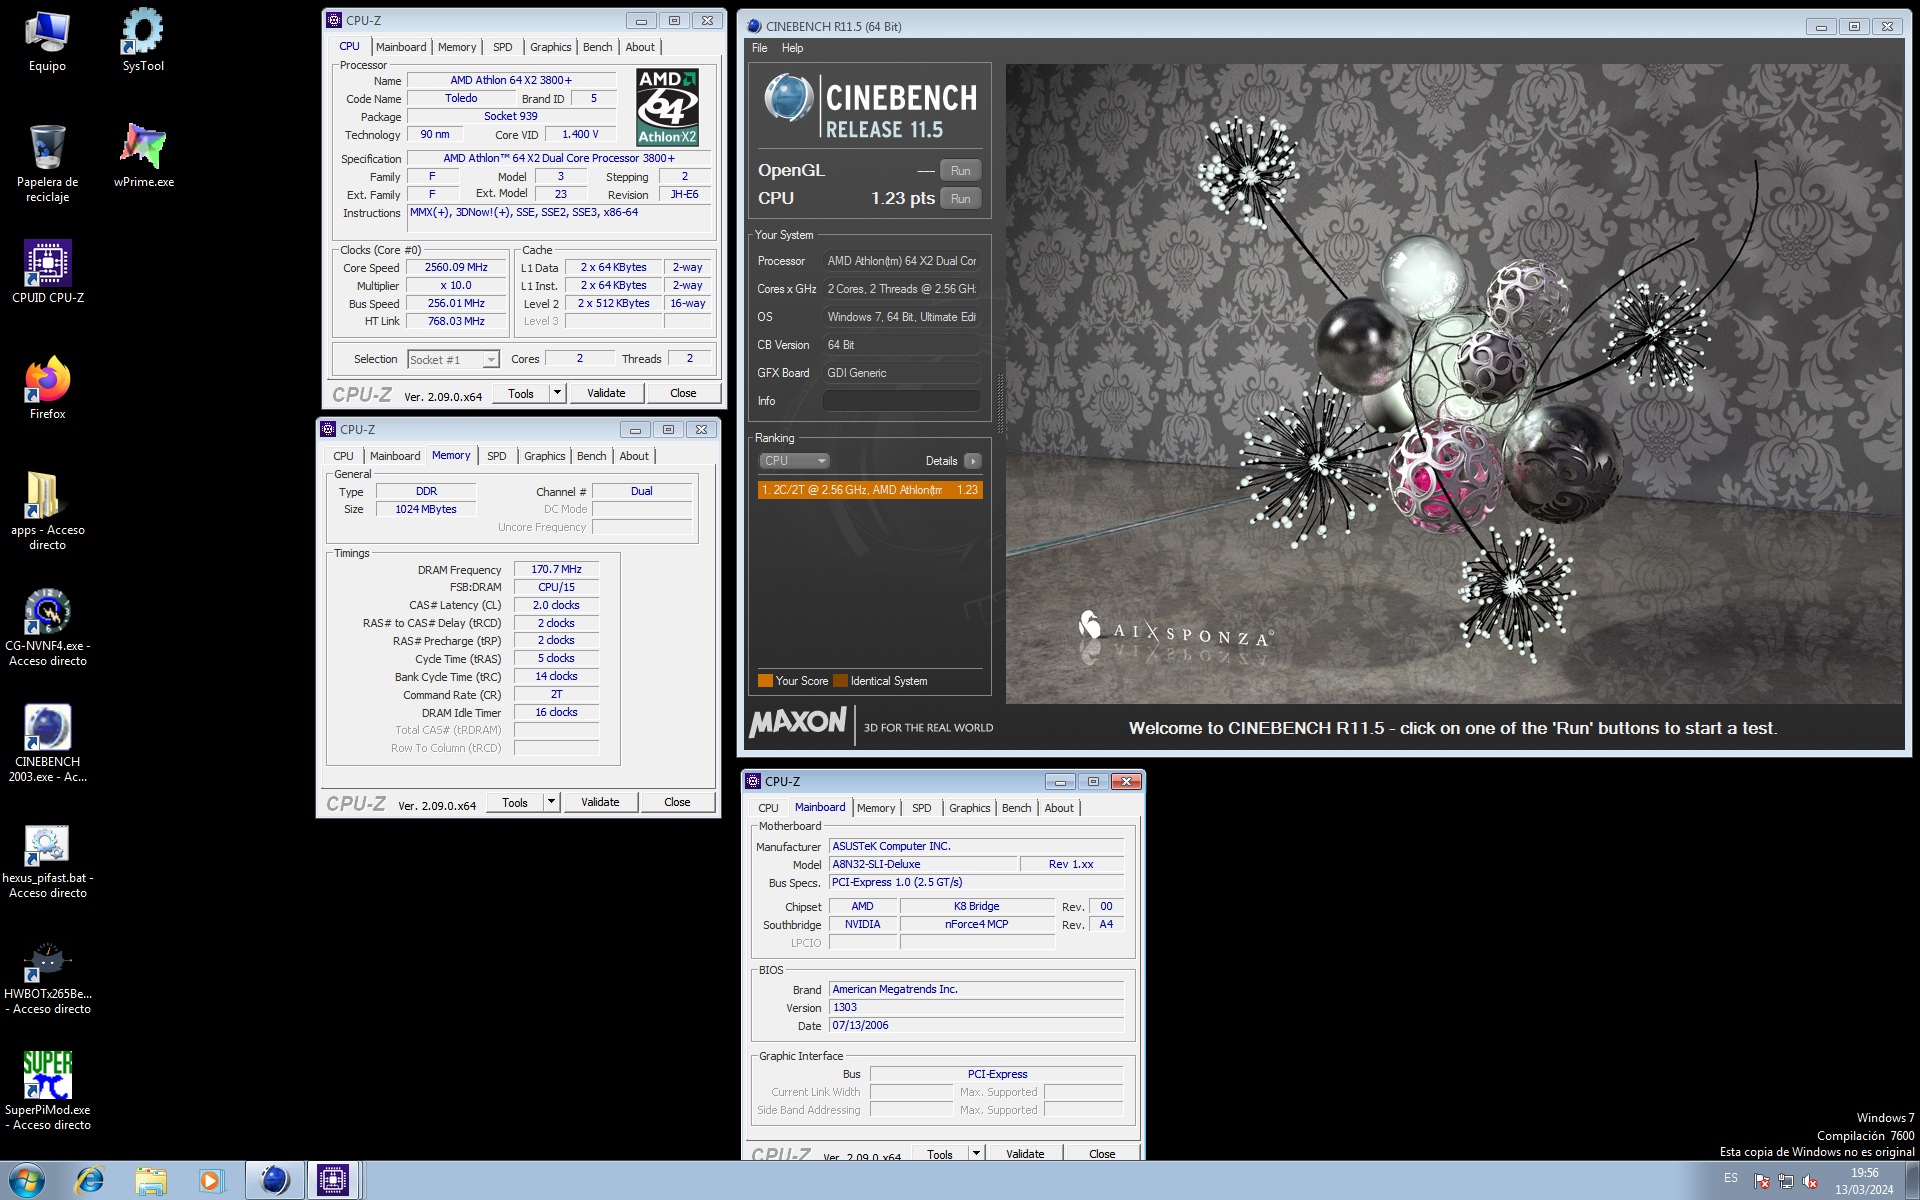This screenshot has height=1200, width=1920.
Task: Open hexus_pifast.bat shortcut
Action: tap(47, 859)
